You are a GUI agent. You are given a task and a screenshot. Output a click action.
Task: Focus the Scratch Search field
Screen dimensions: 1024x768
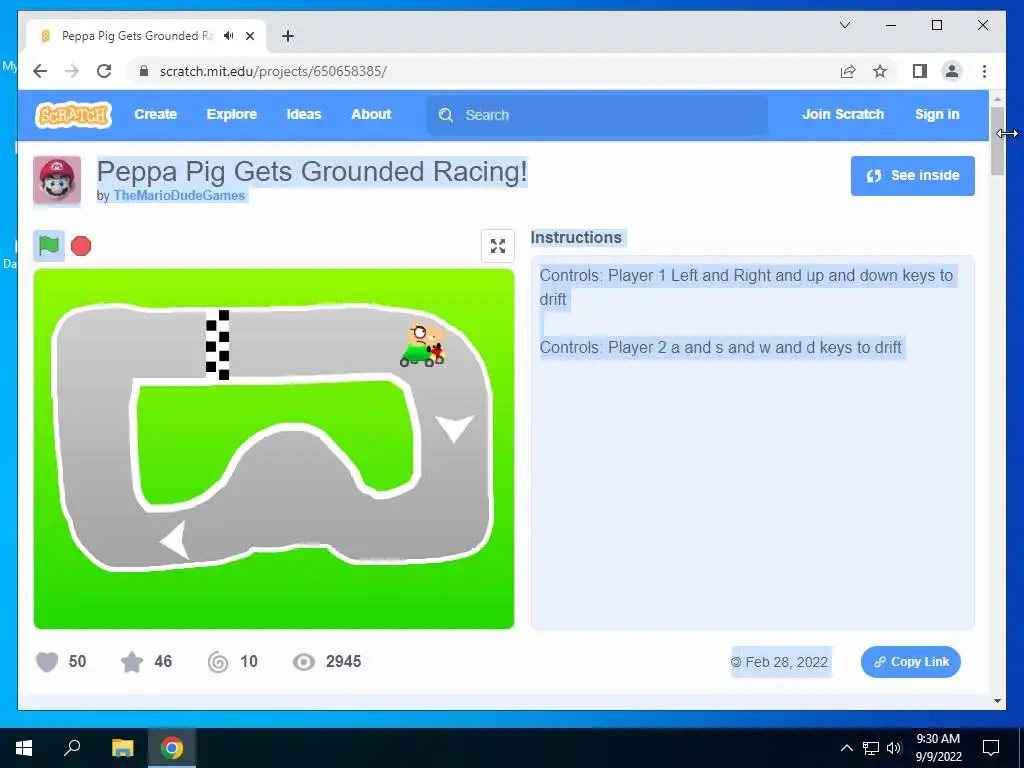(x=597, y=115)
